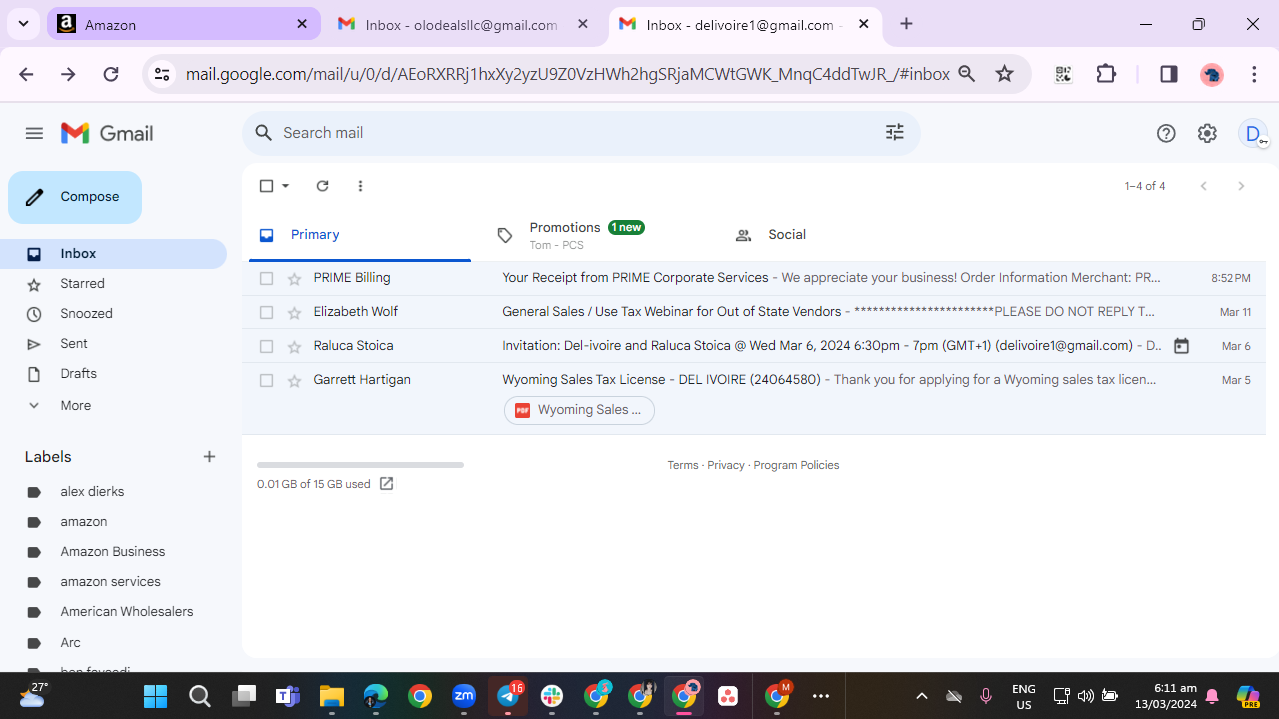Click the storage usage progress bar
The image size is (1279, 719).
(x=360, y=465)
